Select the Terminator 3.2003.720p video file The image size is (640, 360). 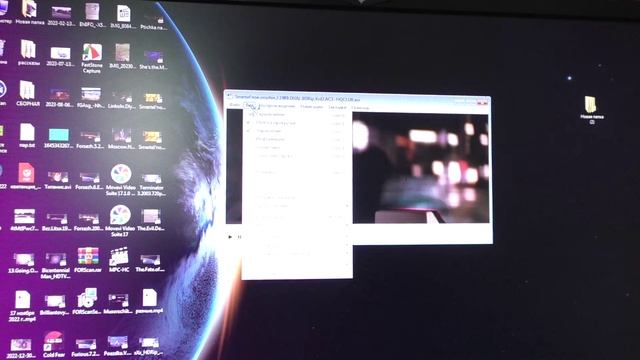(151, 184)
